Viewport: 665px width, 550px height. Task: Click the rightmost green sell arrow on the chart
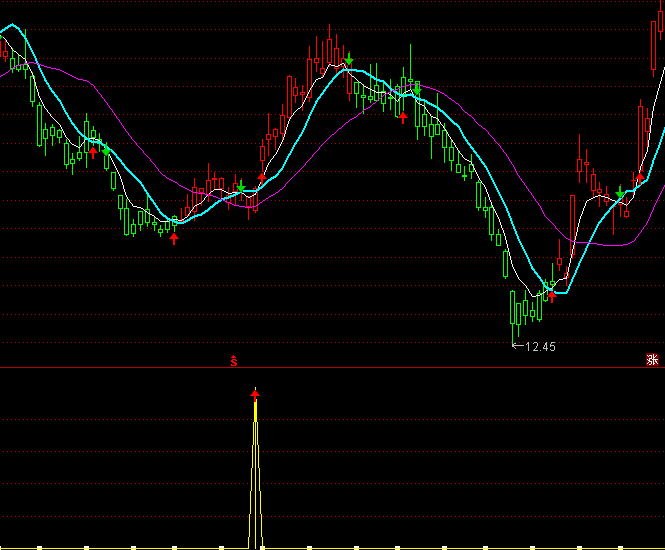coord(620,191)
